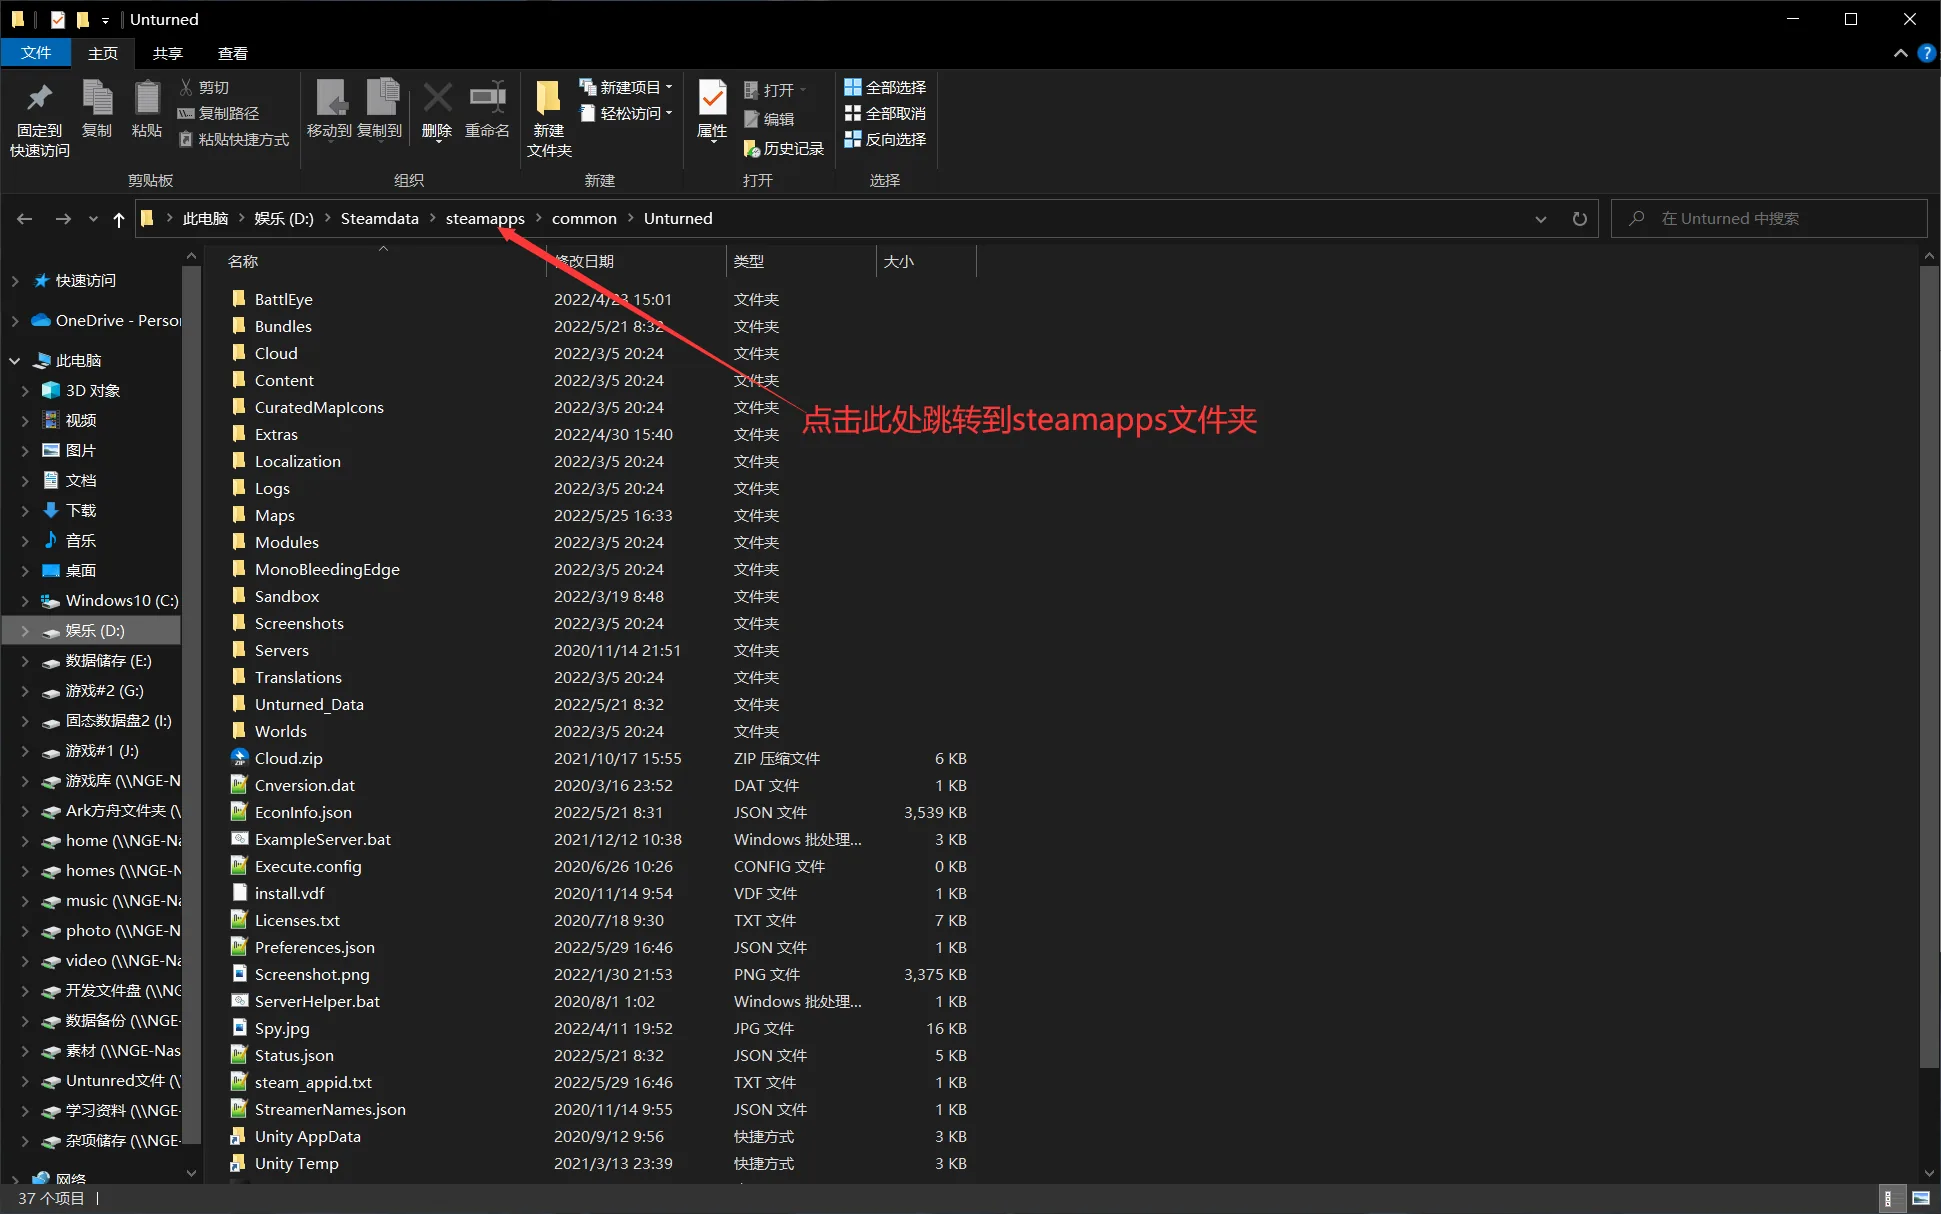1941x1214 pixels.
Task: Click the help question mark icon
Action: (x=1926, y=53)
